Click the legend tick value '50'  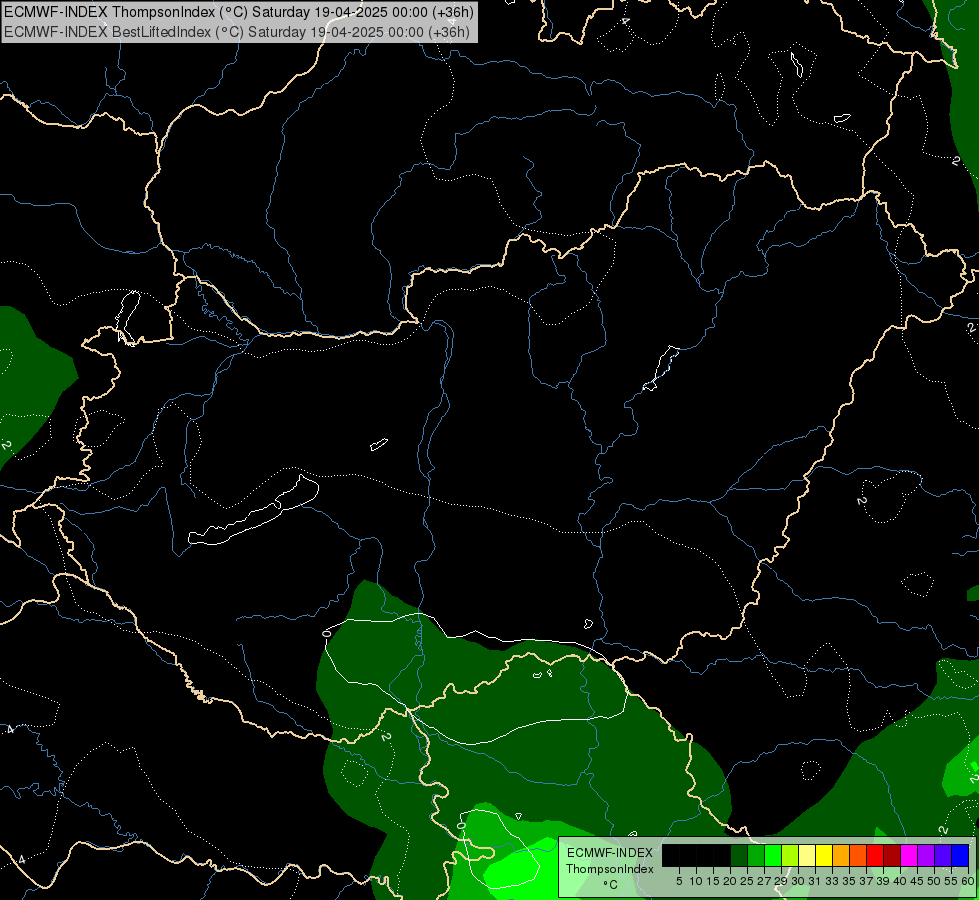pyautogui.click(x=933, y=881)
